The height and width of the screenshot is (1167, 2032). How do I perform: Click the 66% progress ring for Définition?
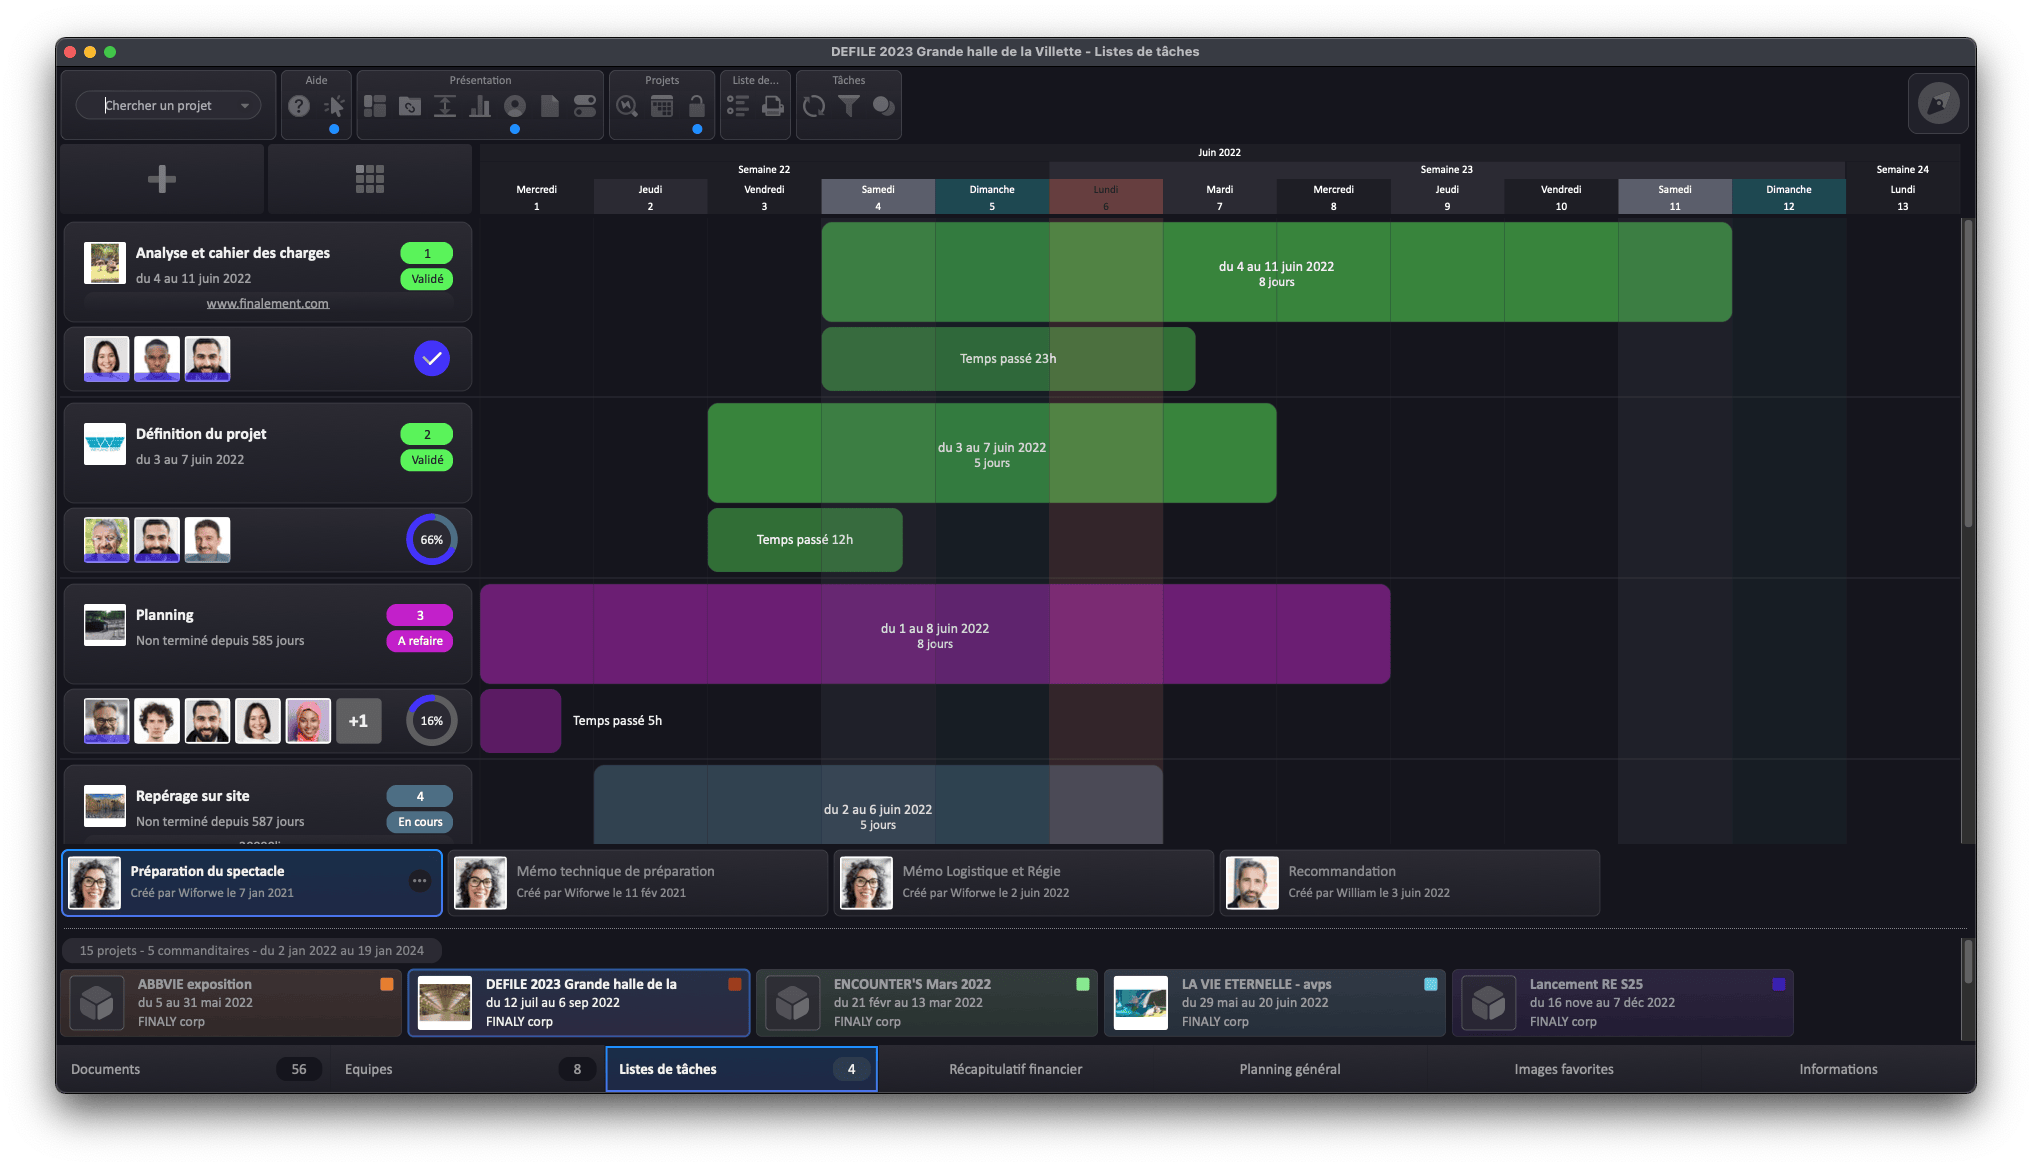pos(431,539)
